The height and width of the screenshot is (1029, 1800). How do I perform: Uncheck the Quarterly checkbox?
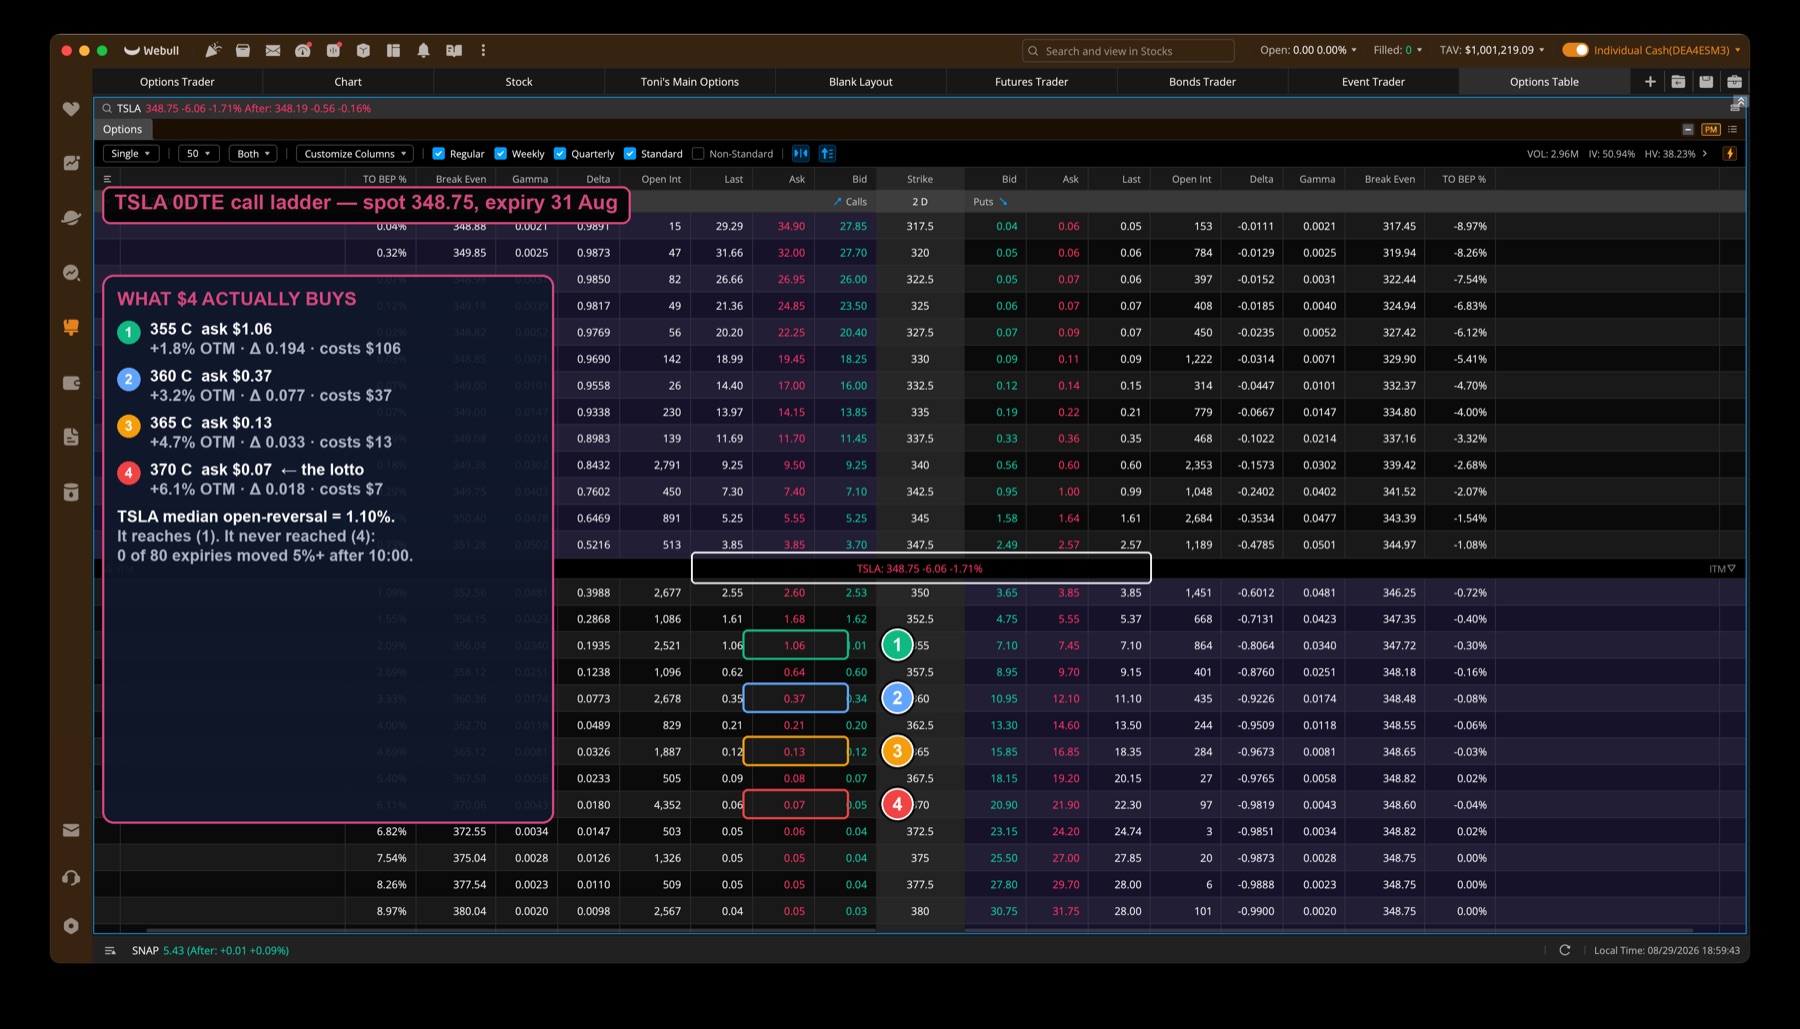560,154
